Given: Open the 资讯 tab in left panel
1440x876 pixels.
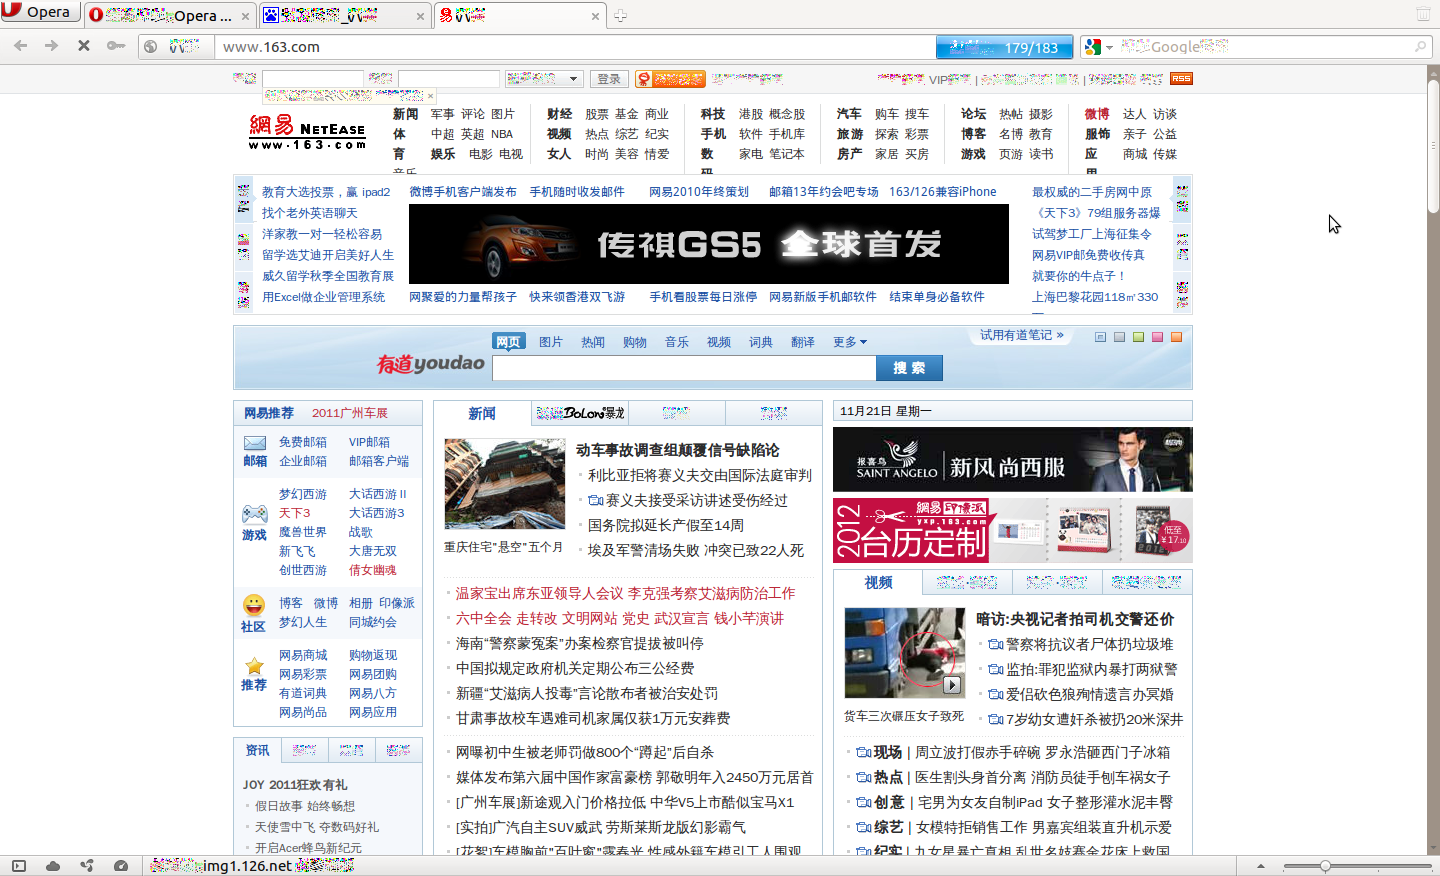Looking at the screenshot, I should (x=258, y=750).
